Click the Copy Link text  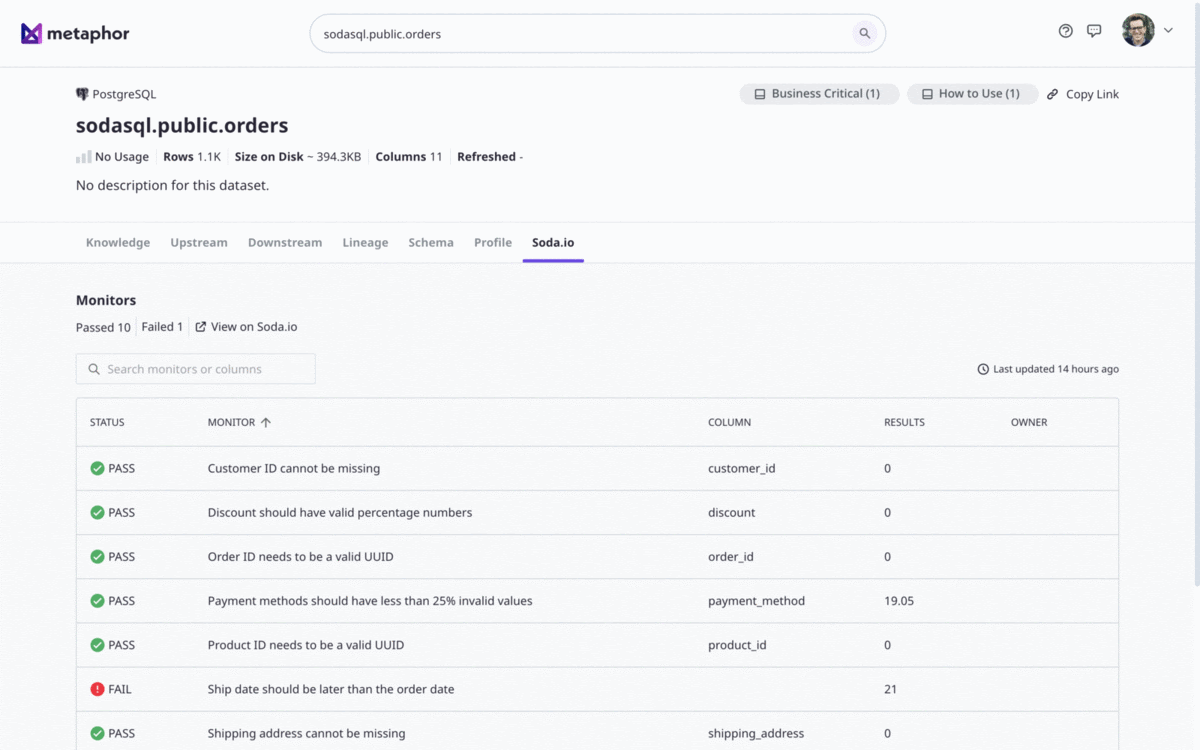[1092, 94]
